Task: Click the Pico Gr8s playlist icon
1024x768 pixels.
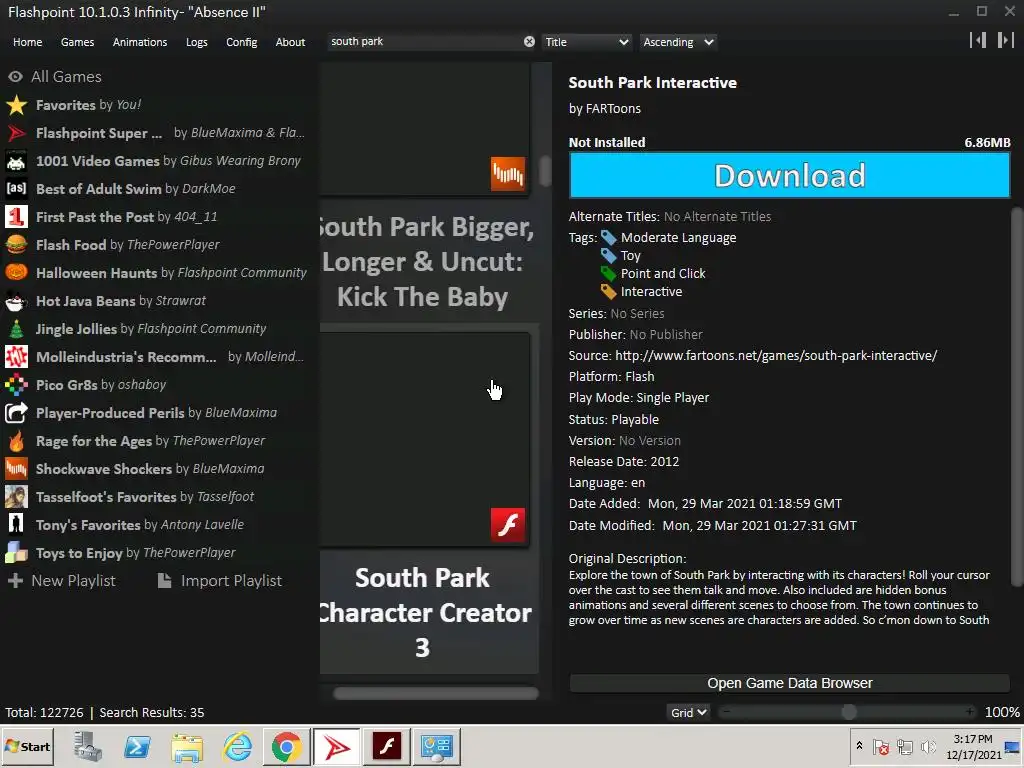Action: (x=16, y=385)
